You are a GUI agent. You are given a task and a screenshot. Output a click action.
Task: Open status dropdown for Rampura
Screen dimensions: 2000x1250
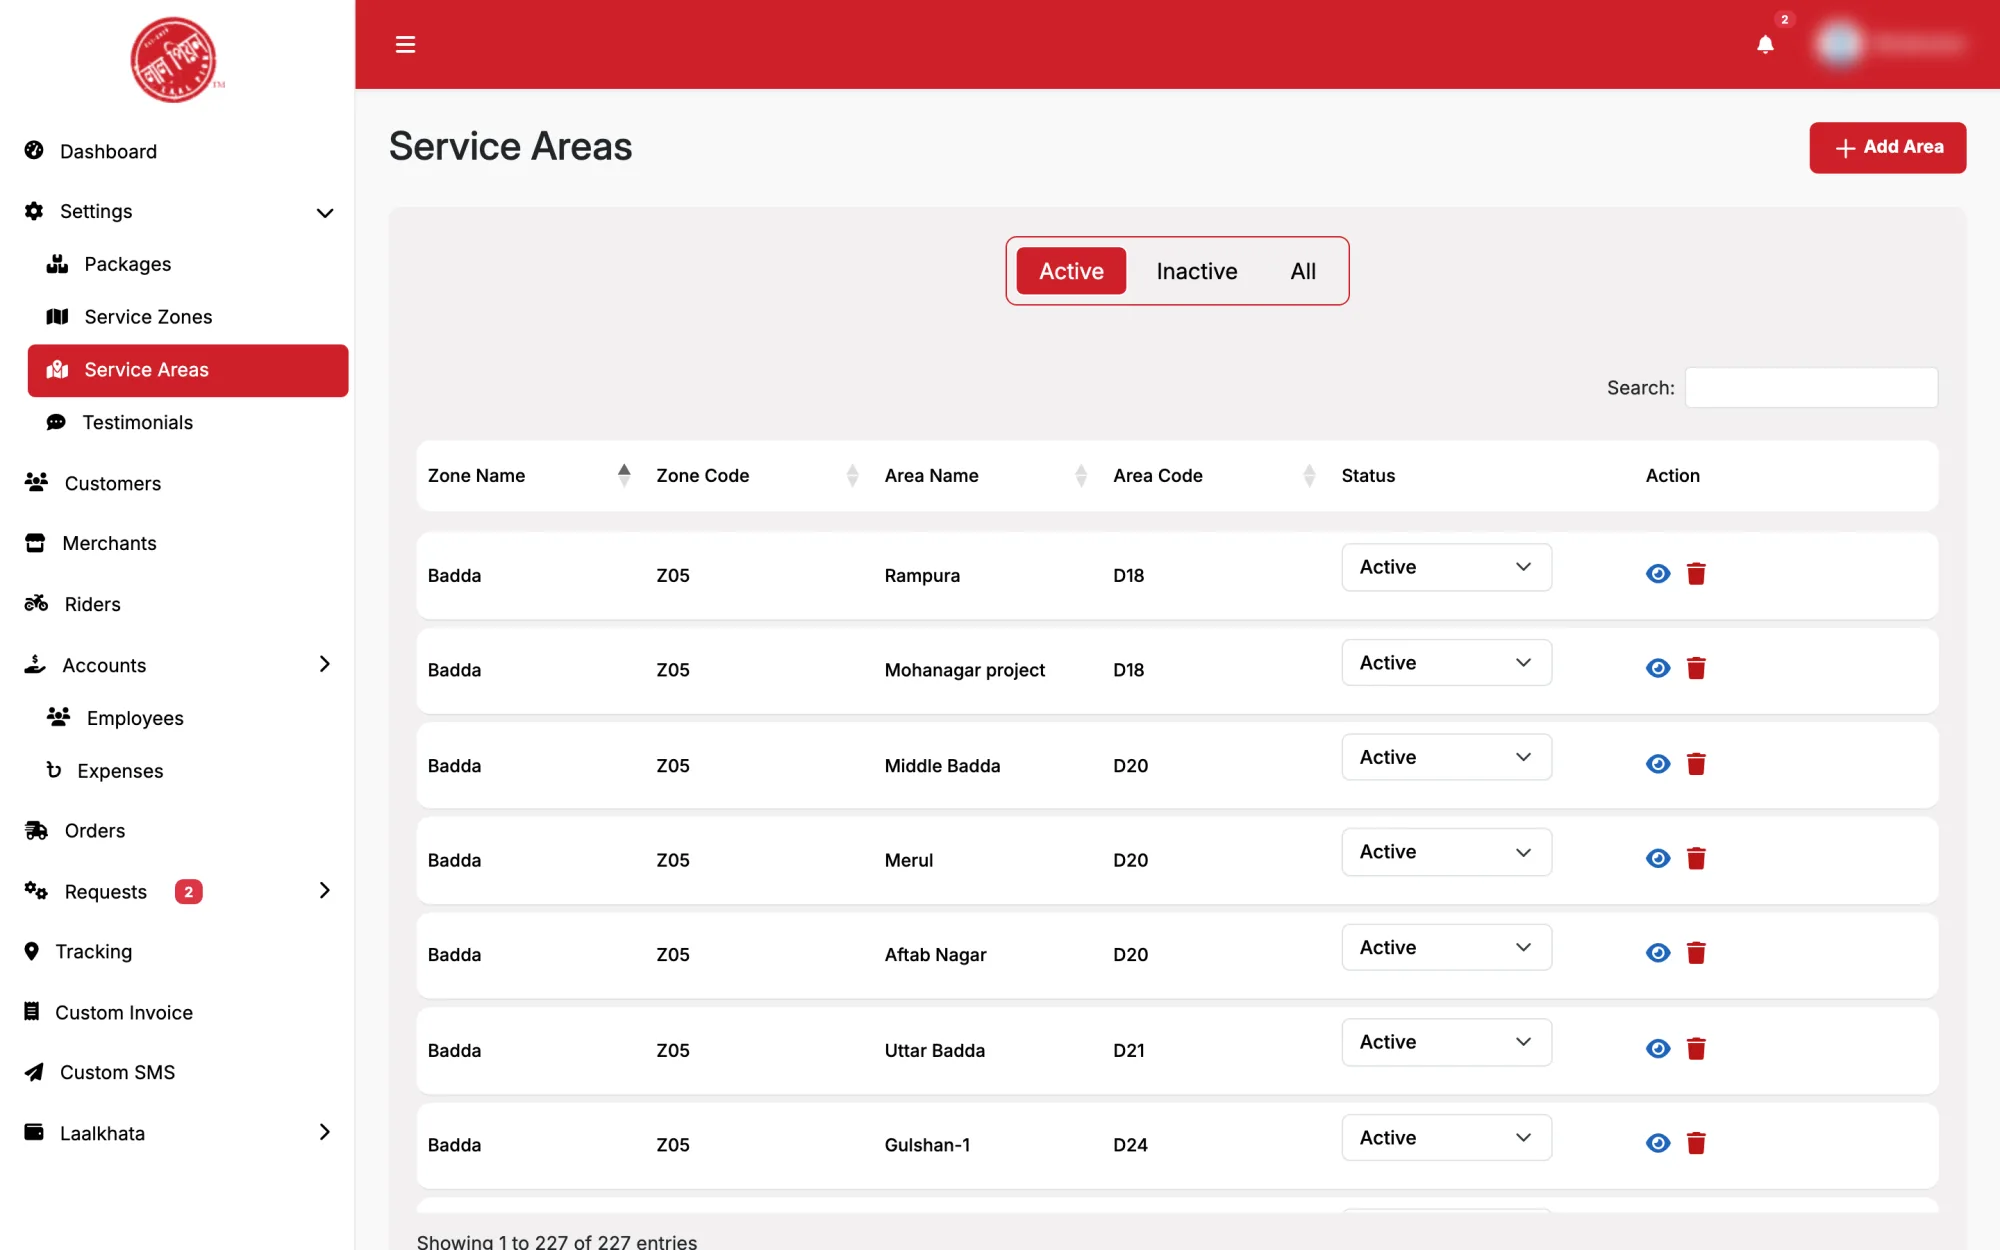[1446, 567]
